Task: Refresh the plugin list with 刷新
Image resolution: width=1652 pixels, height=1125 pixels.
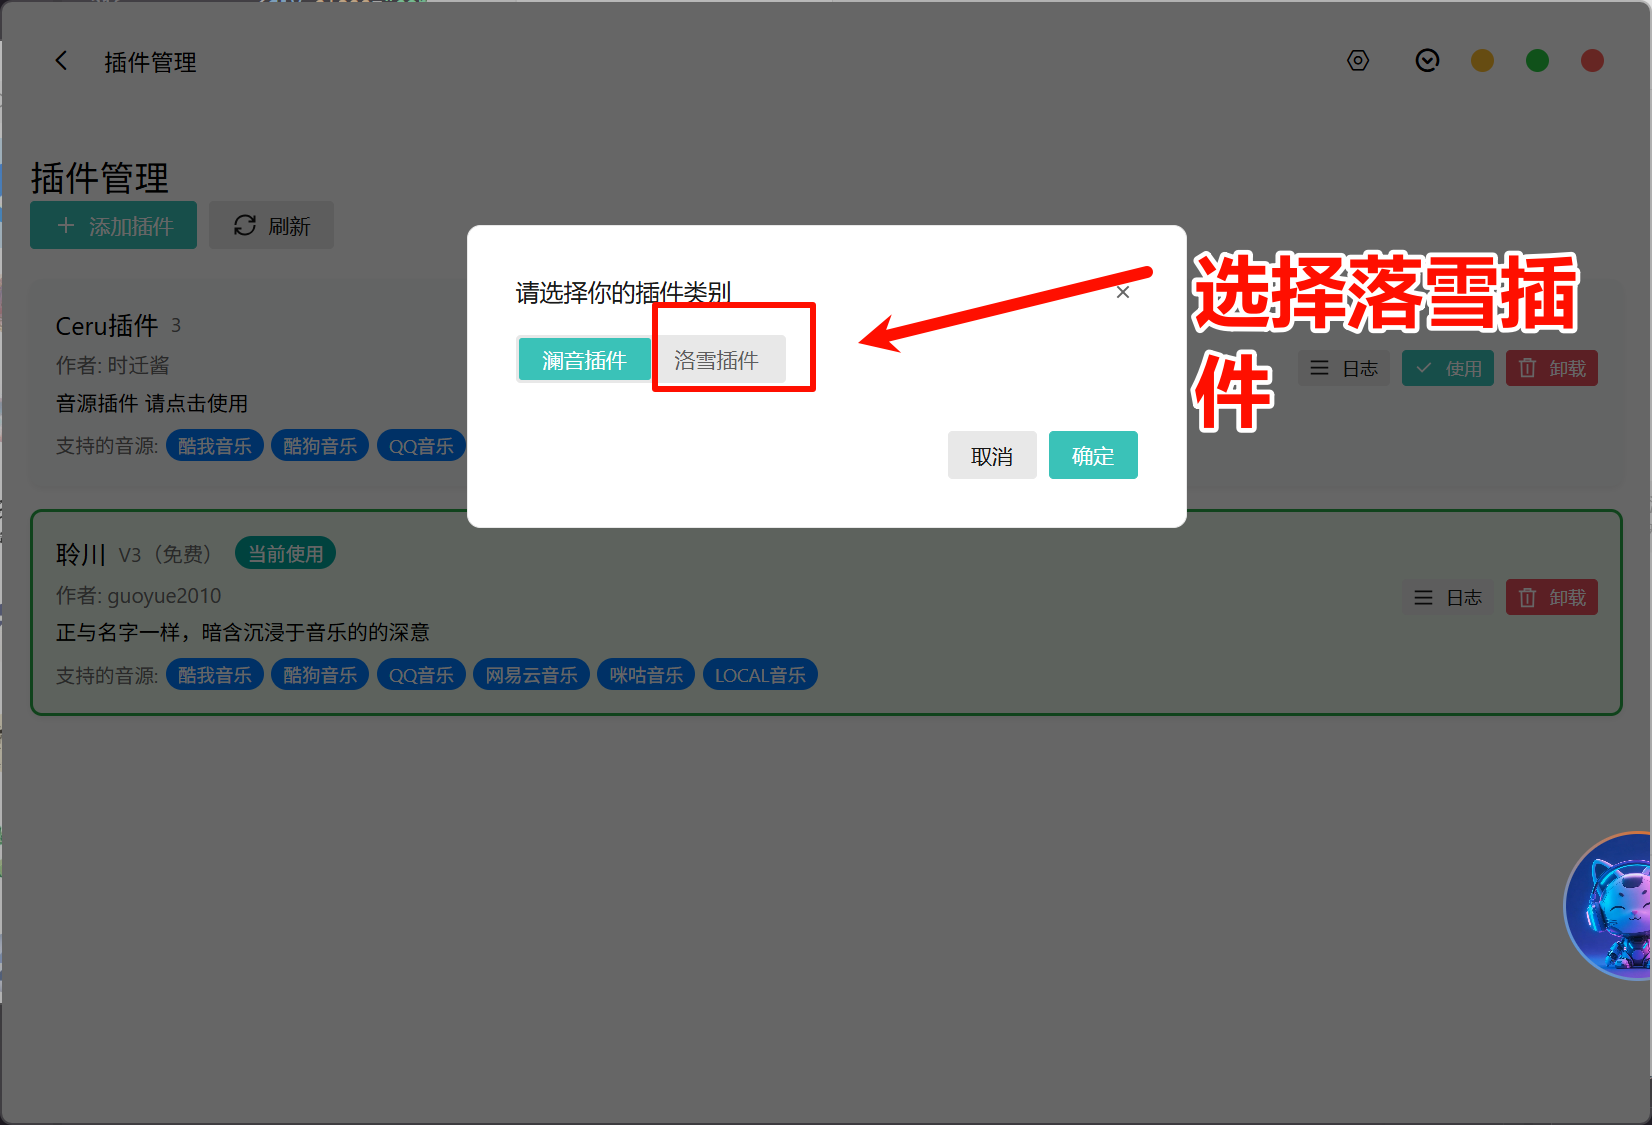Action: point(272,226)
